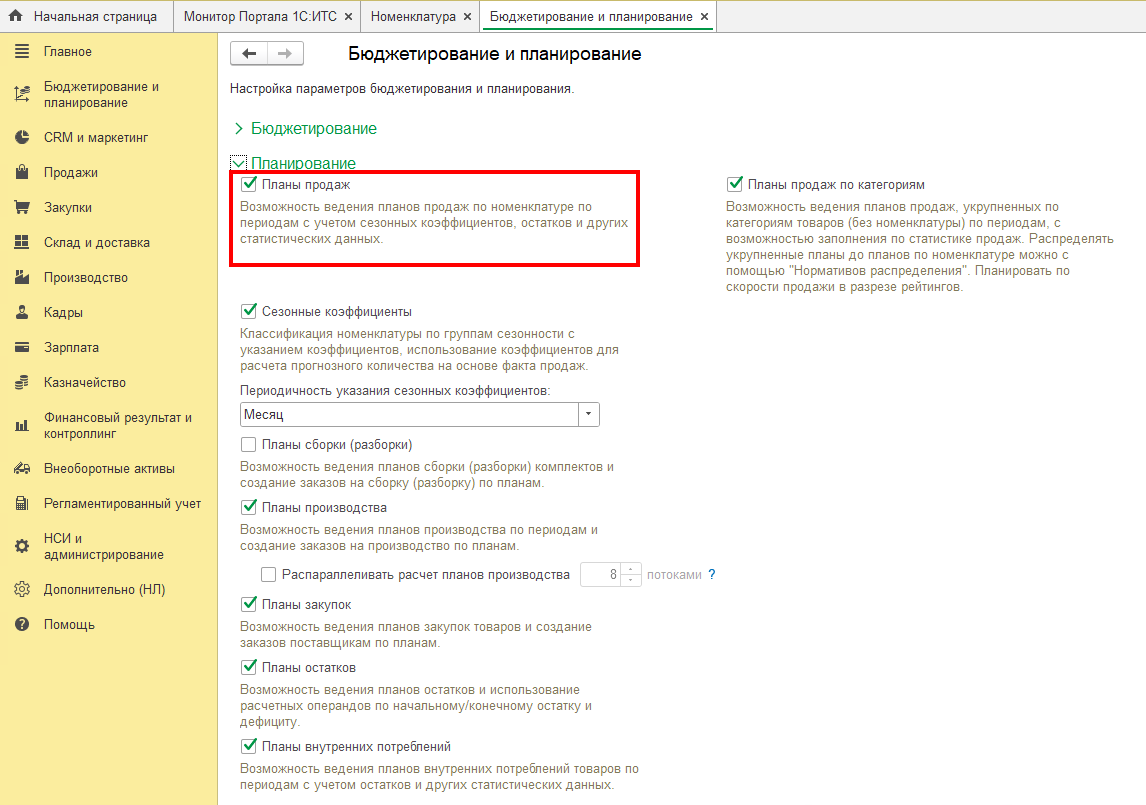This screenshot has width=1146, height=805.
Task: Click the Казначейство coins icon
Action: click(22, 382)
